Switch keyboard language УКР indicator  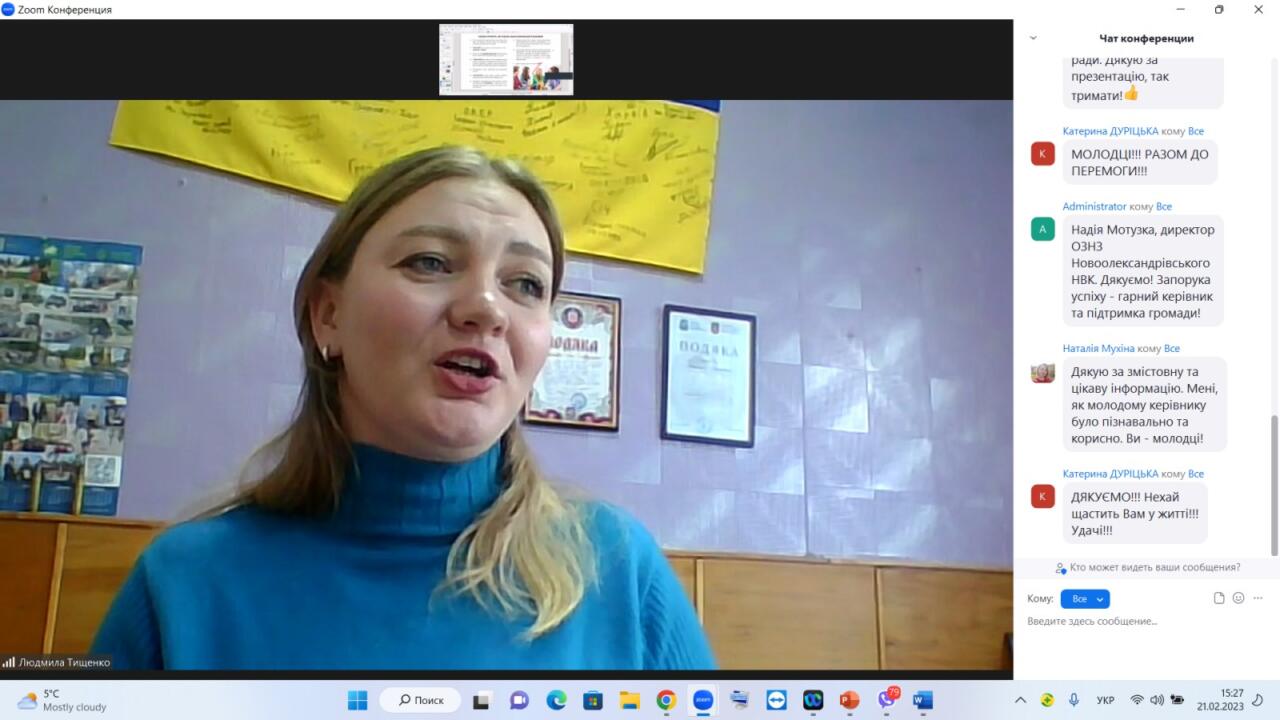tap(1106, 700)
